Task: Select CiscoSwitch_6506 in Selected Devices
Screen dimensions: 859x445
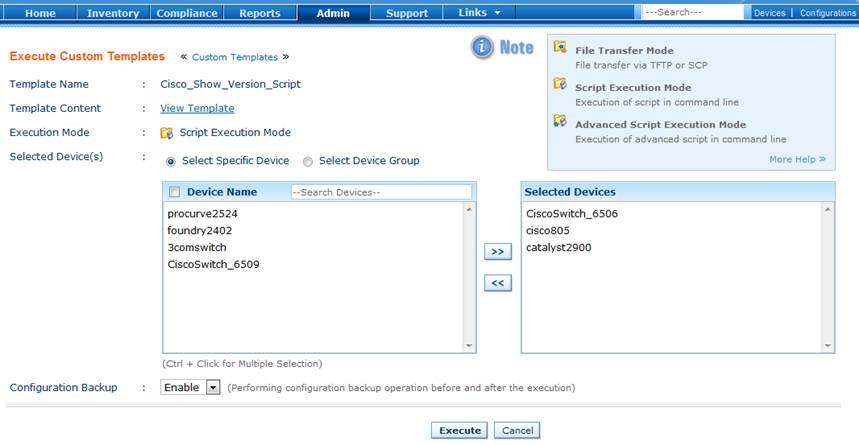Action: tap(572, 214)
